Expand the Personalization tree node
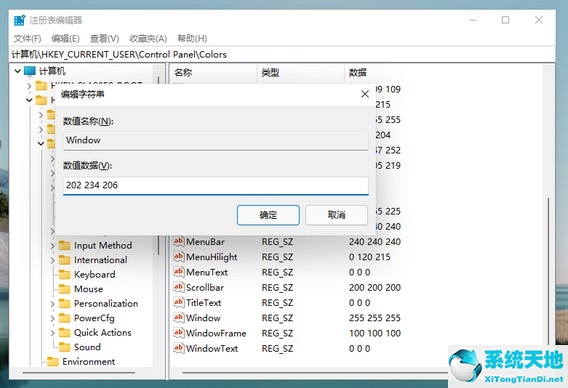The width and height of the screenshot is (568, 388). 53,304
